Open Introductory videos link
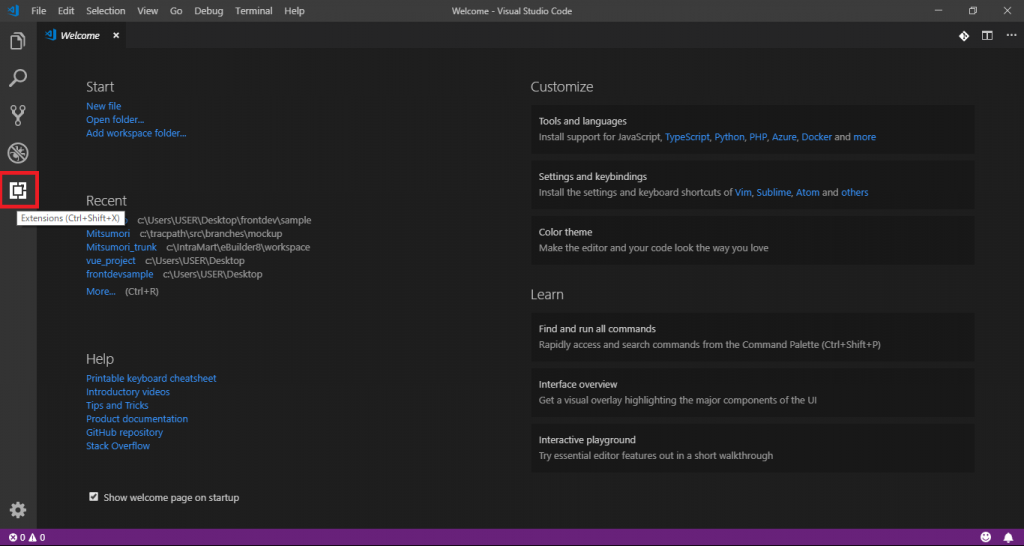This screenshot has height=546, width=1024. [x=128, y=392]
